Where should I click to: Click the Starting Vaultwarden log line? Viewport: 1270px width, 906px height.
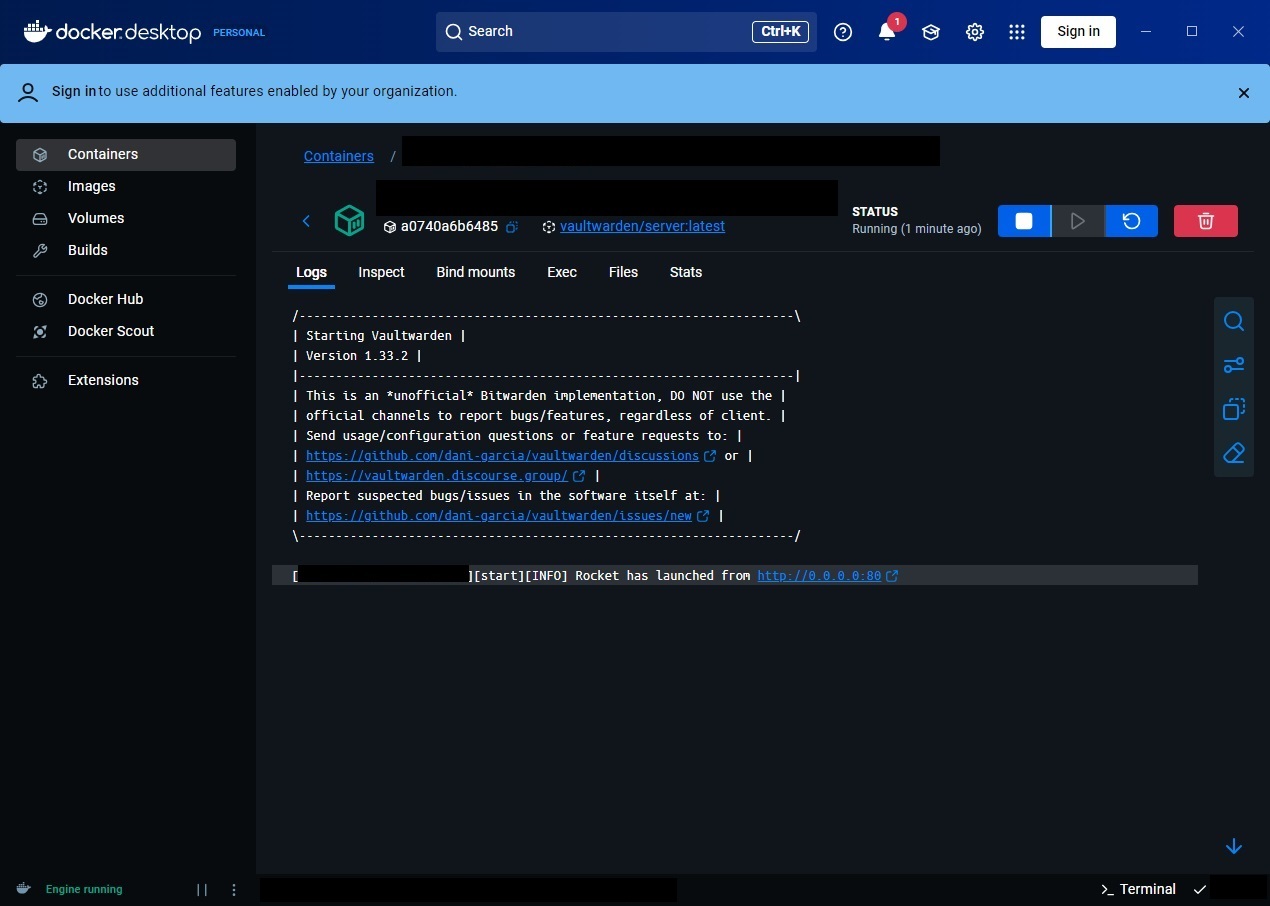coord(379,336)
